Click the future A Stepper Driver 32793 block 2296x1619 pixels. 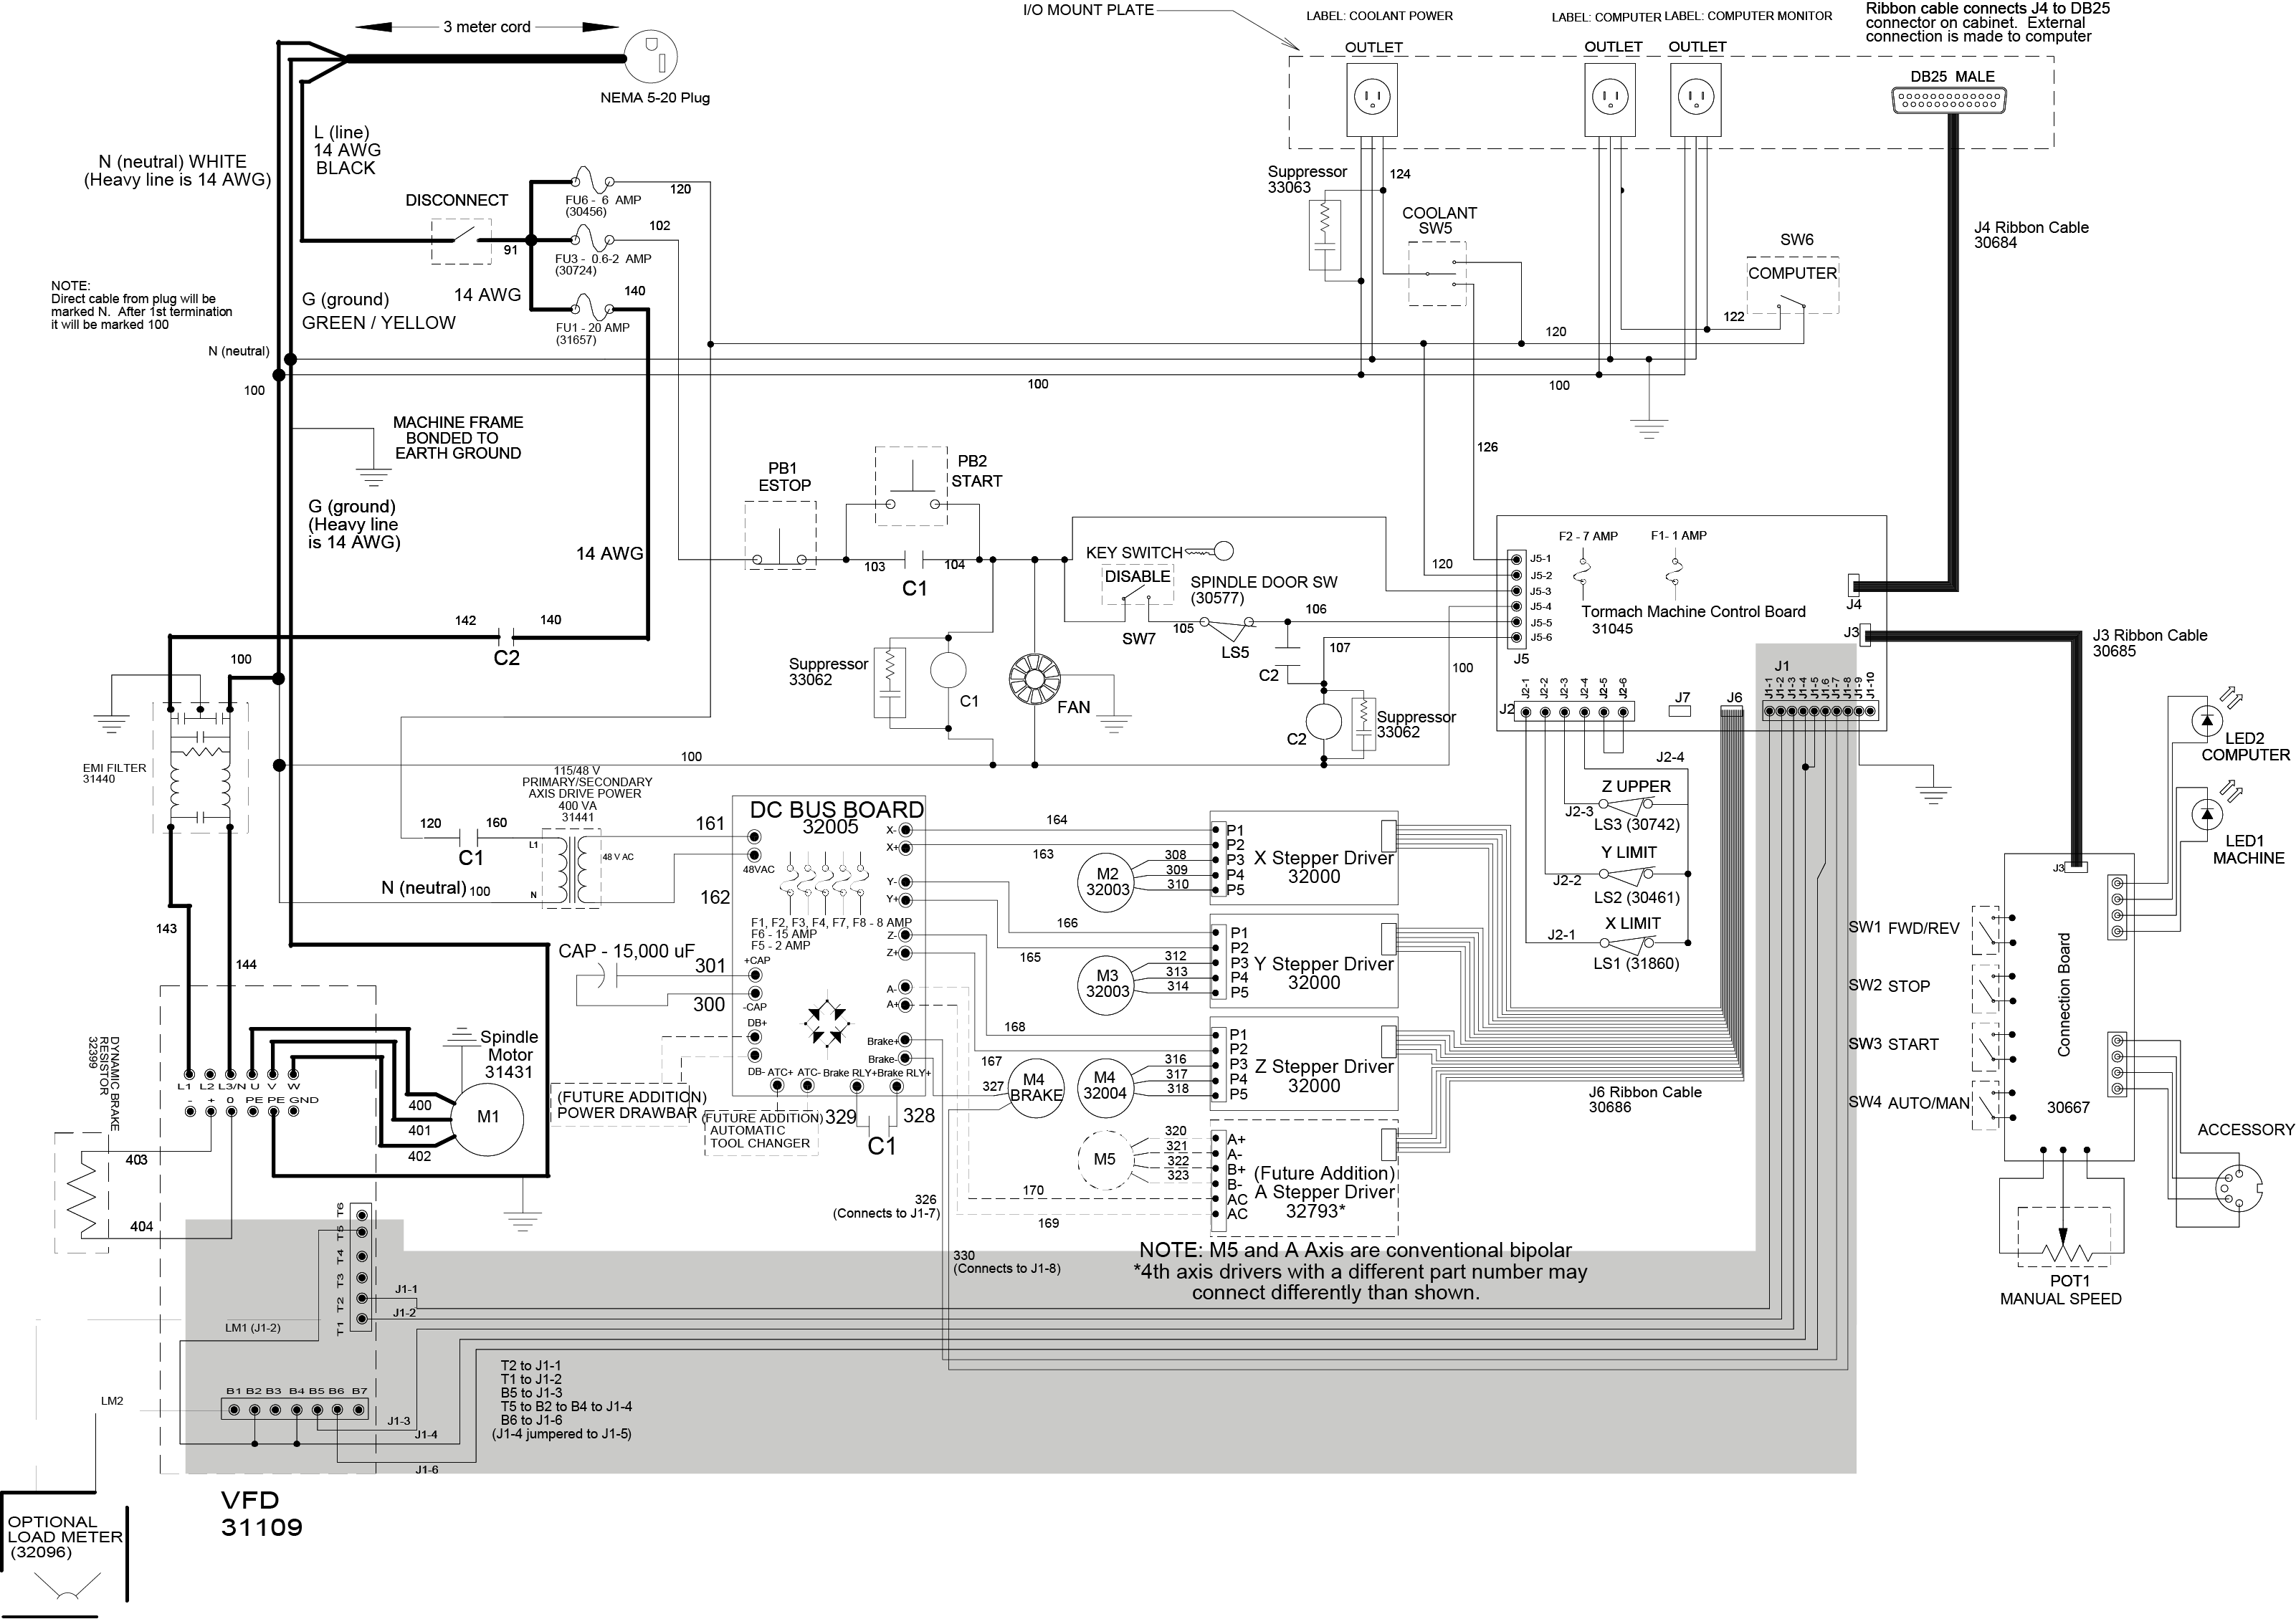1303,1179
